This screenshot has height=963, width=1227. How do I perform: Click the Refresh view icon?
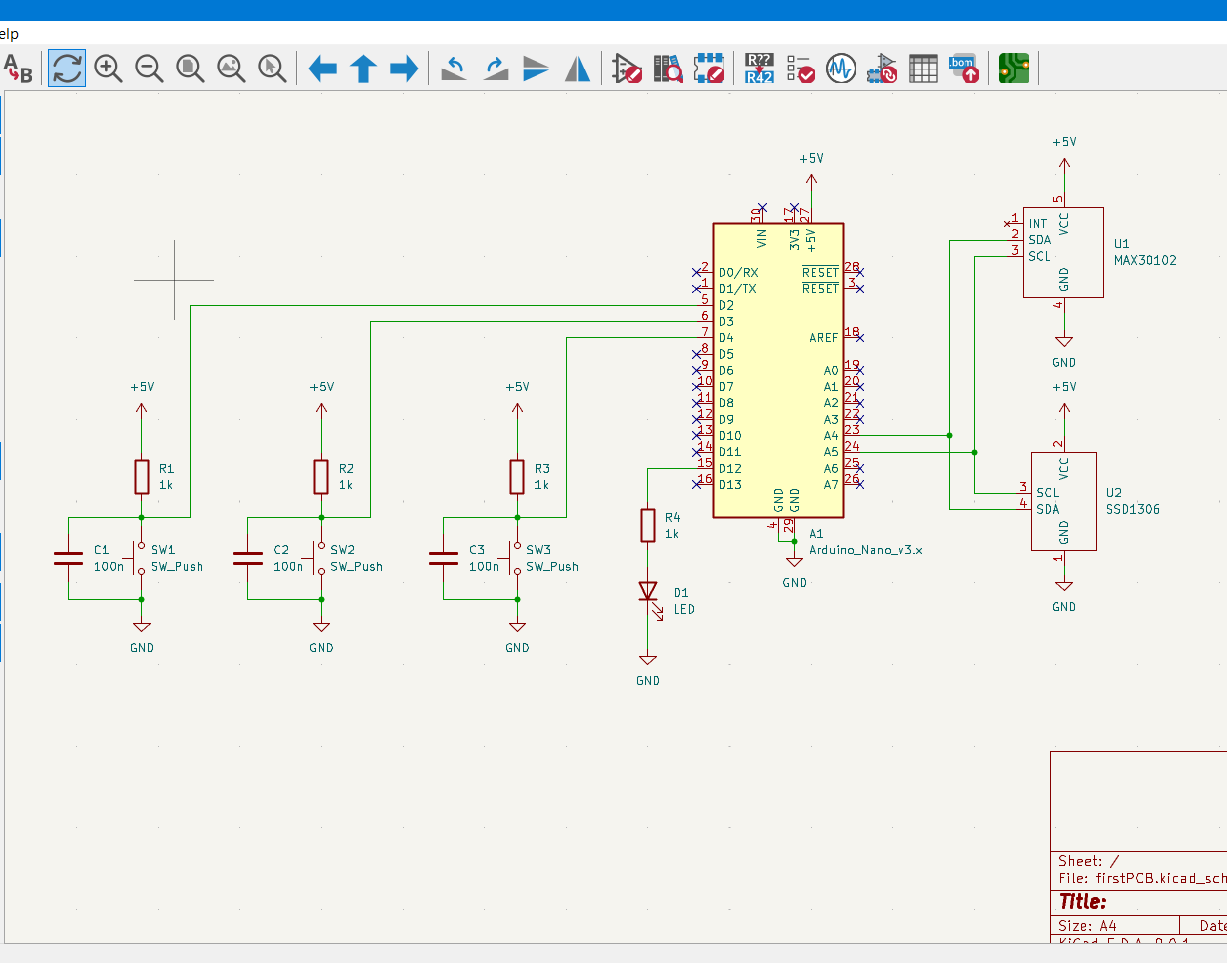coord(67,69)
